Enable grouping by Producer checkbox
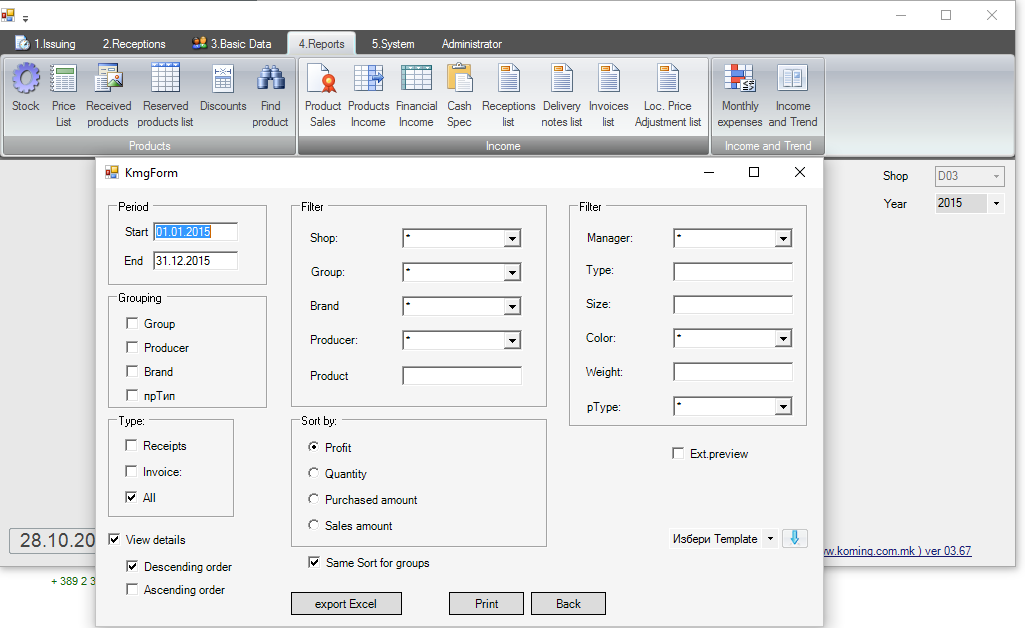Viewport: 1025px width, 628px height. pyautogui.click(x=133, y=348)
